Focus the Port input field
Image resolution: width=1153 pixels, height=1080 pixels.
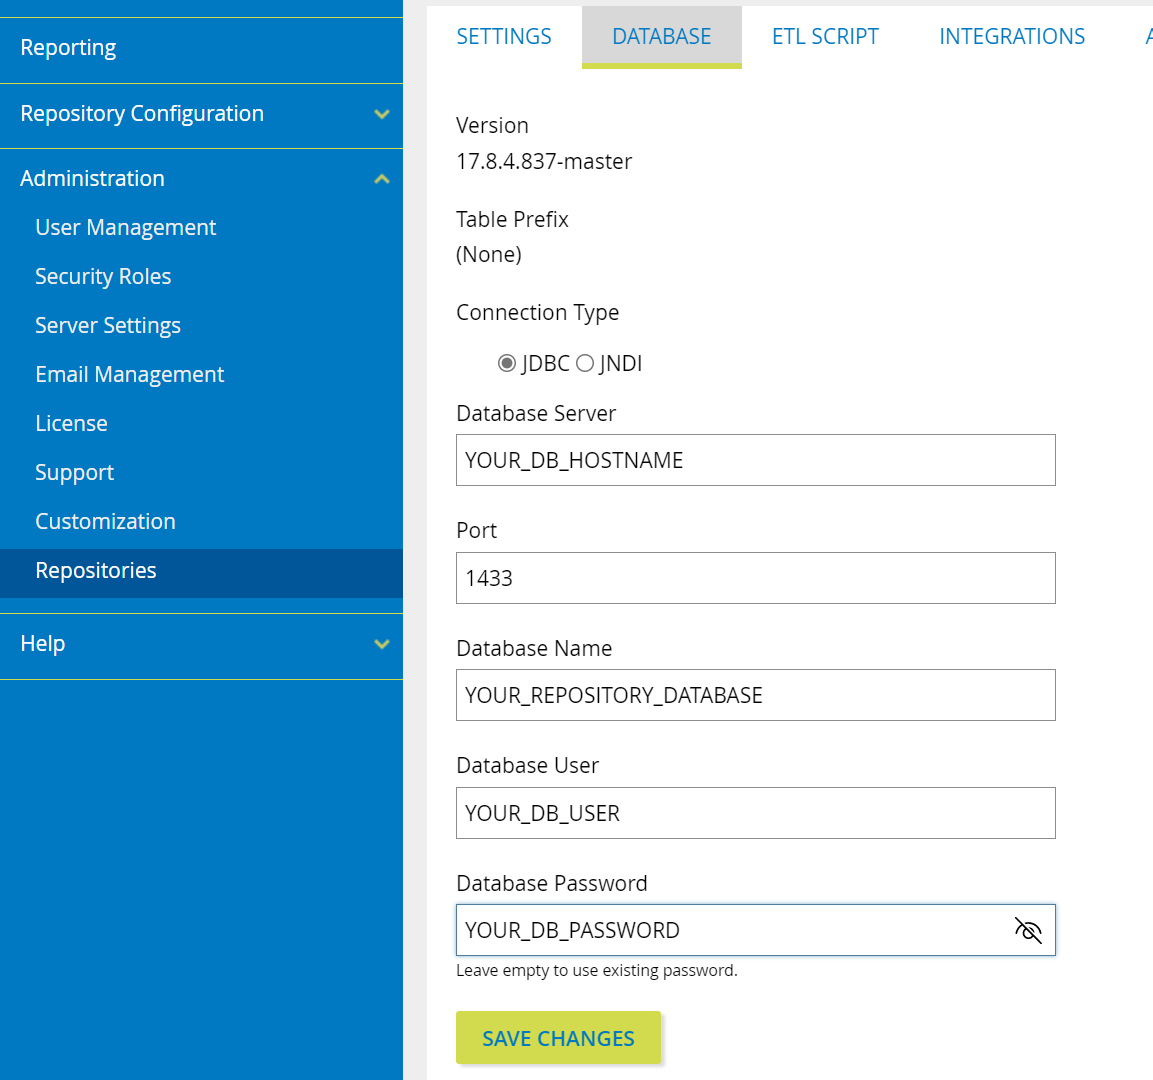pos(755,578)
